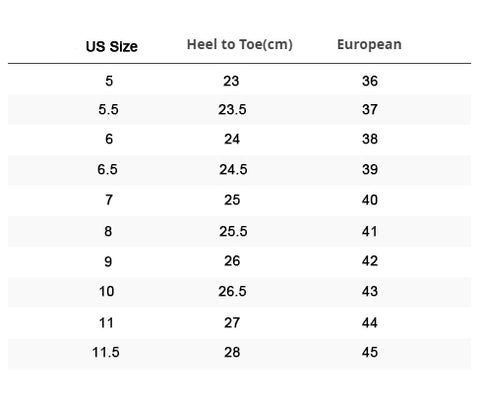The width and height of the screenshot is (480, 393).
Task: Select US size 5 cell
Action: 109,81
